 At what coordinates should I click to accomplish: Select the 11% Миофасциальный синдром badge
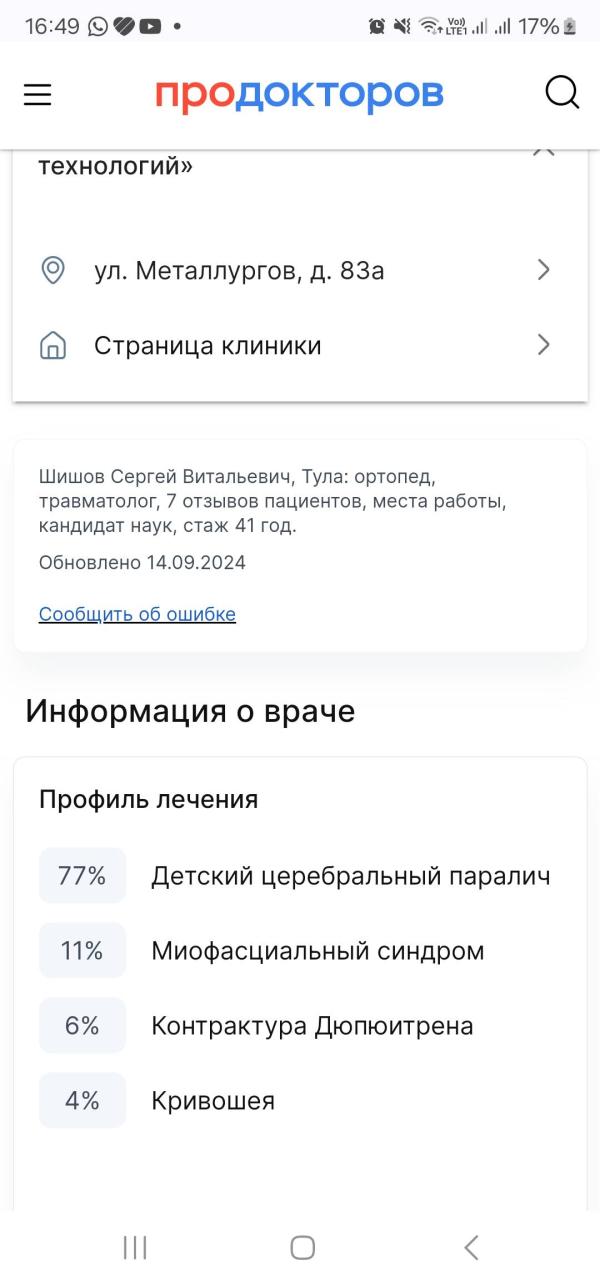coord(82,950)
